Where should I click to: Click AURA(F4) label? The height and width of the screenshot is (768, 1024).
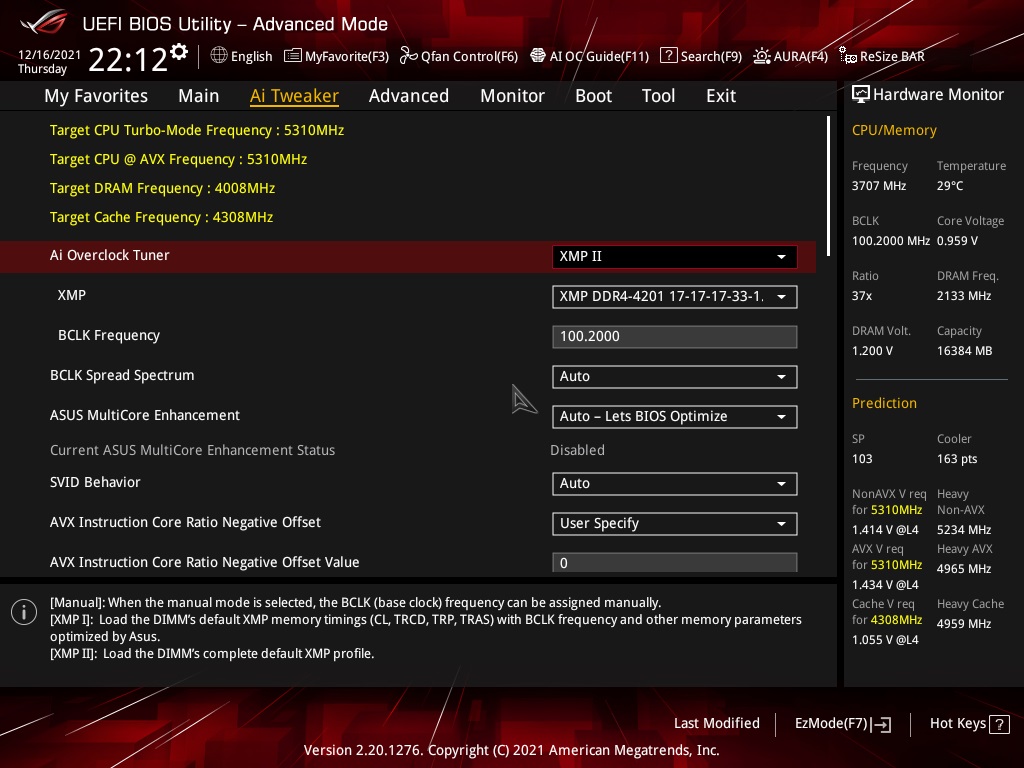tap(801, 57)
